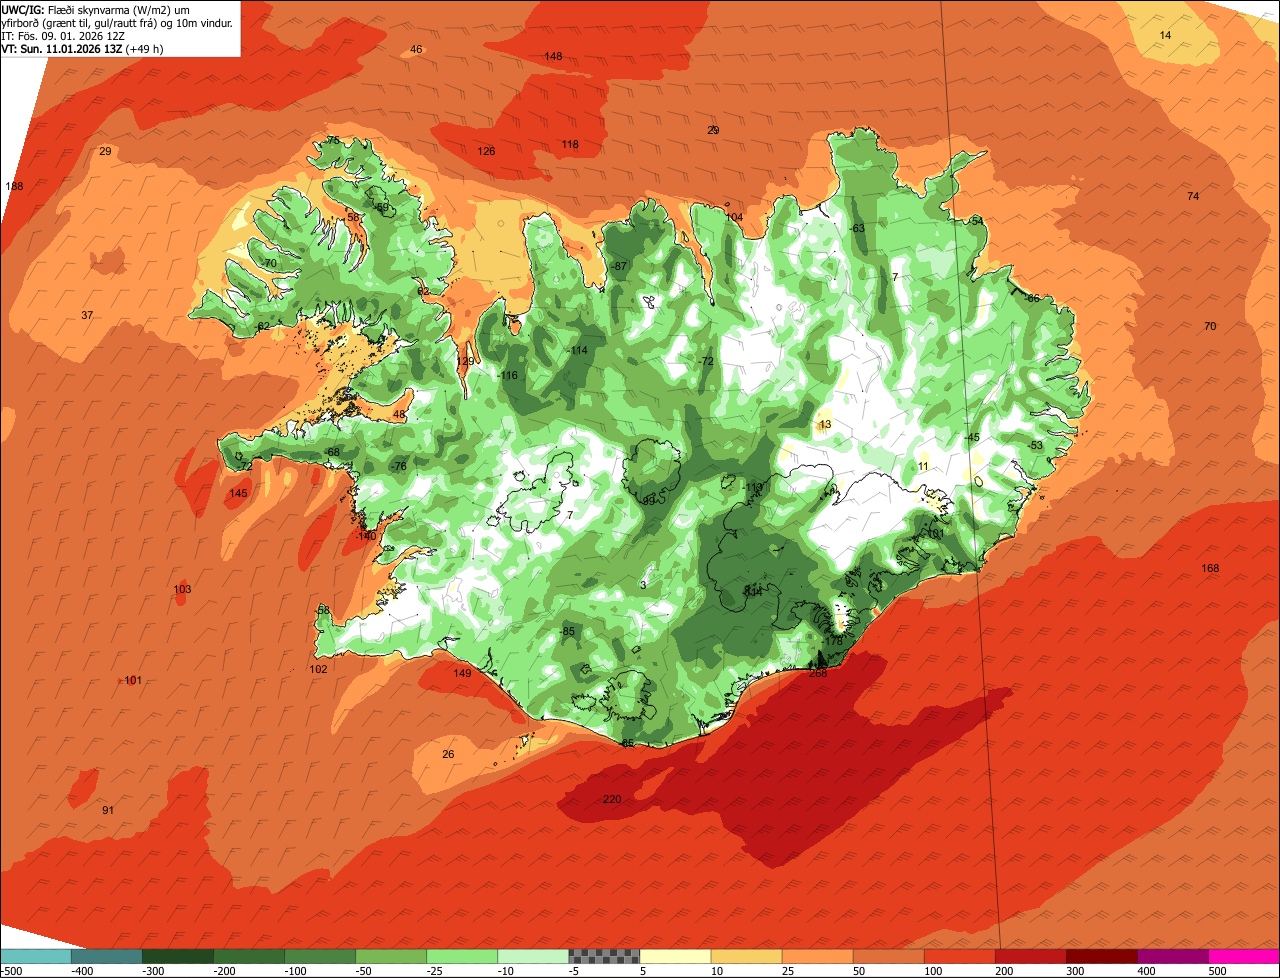Select the land value 11
The height and width of the screenshot is (978, 1280).
pyautogui.click(x=923, y=466)
